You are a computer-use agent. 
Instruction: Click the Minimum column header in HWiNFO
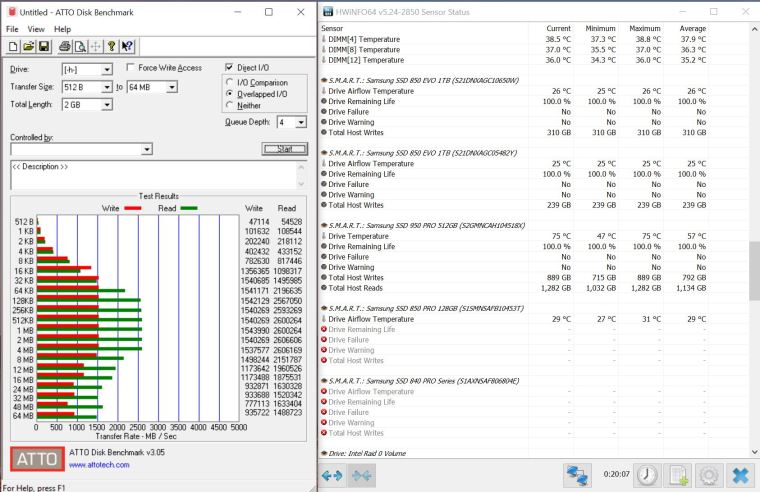pyautogui.click(x=601, y=29)
